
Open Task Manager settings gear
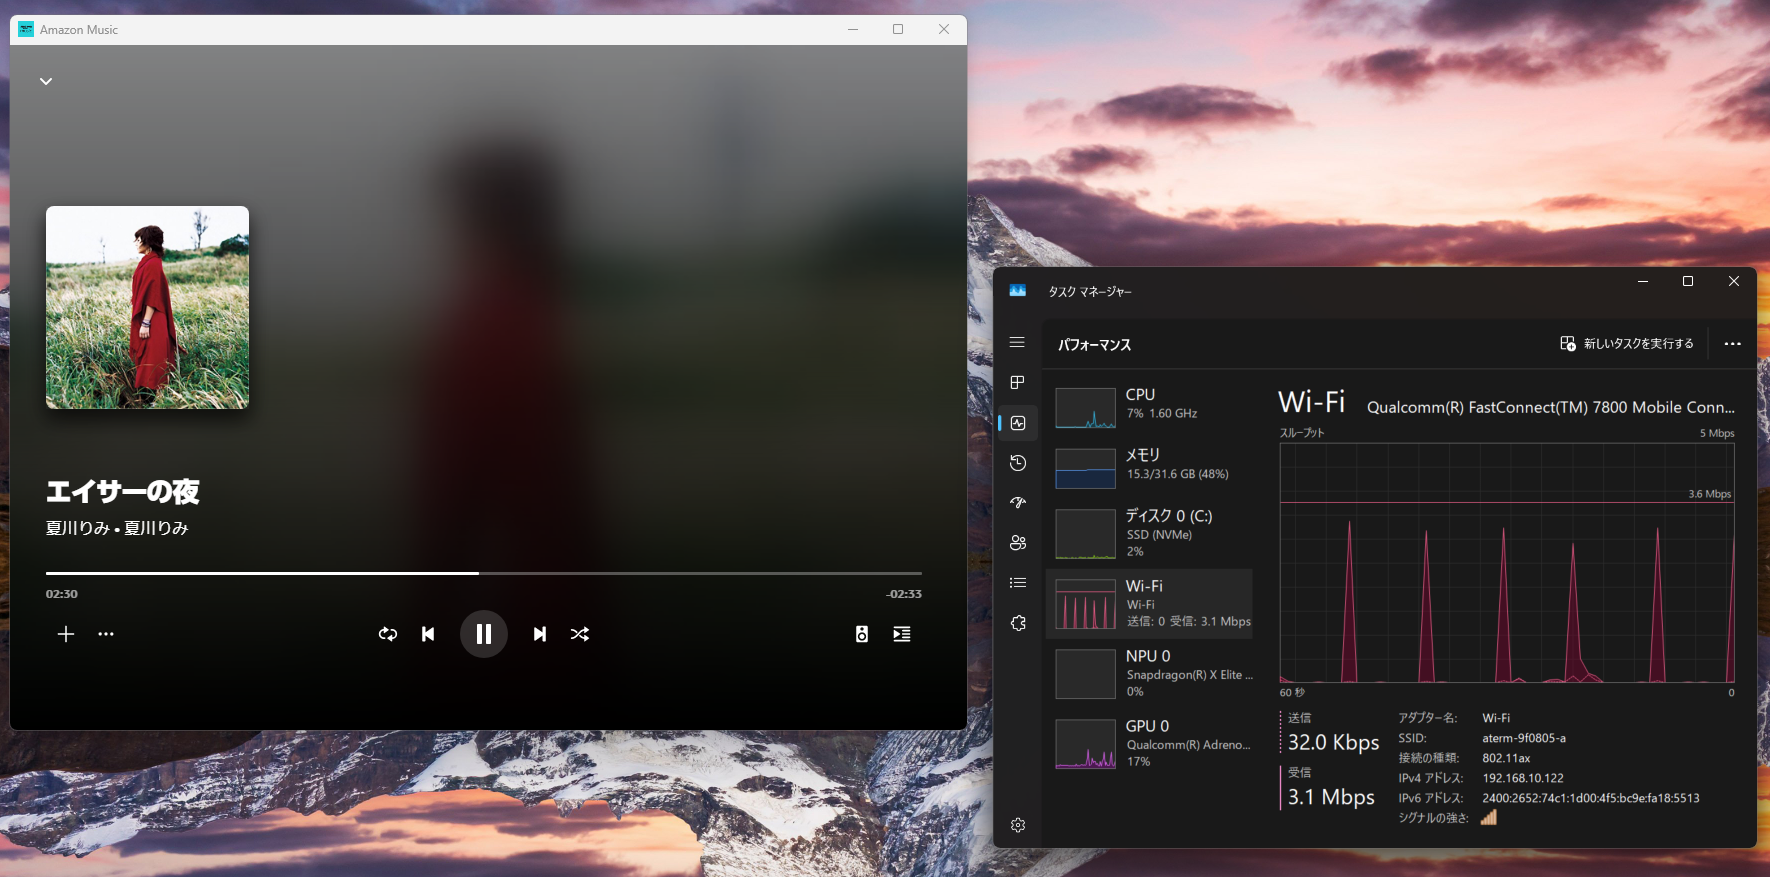[x=1017, y=825]
